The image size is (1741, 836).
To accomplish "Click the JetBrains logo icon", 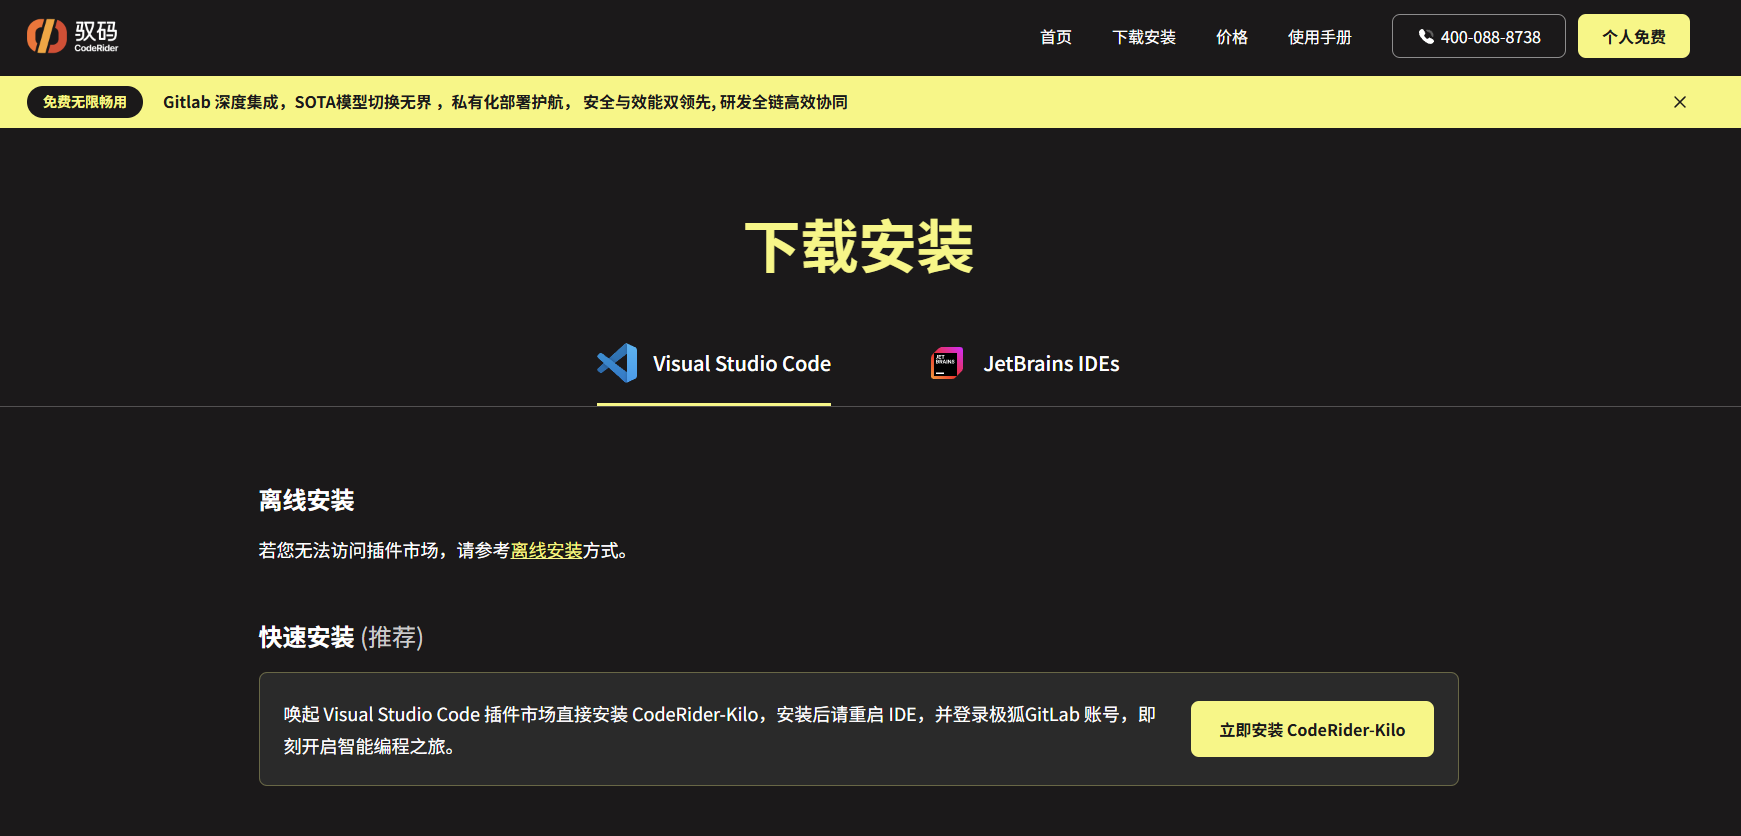I will pyautogui.click(x=947, y=363).
